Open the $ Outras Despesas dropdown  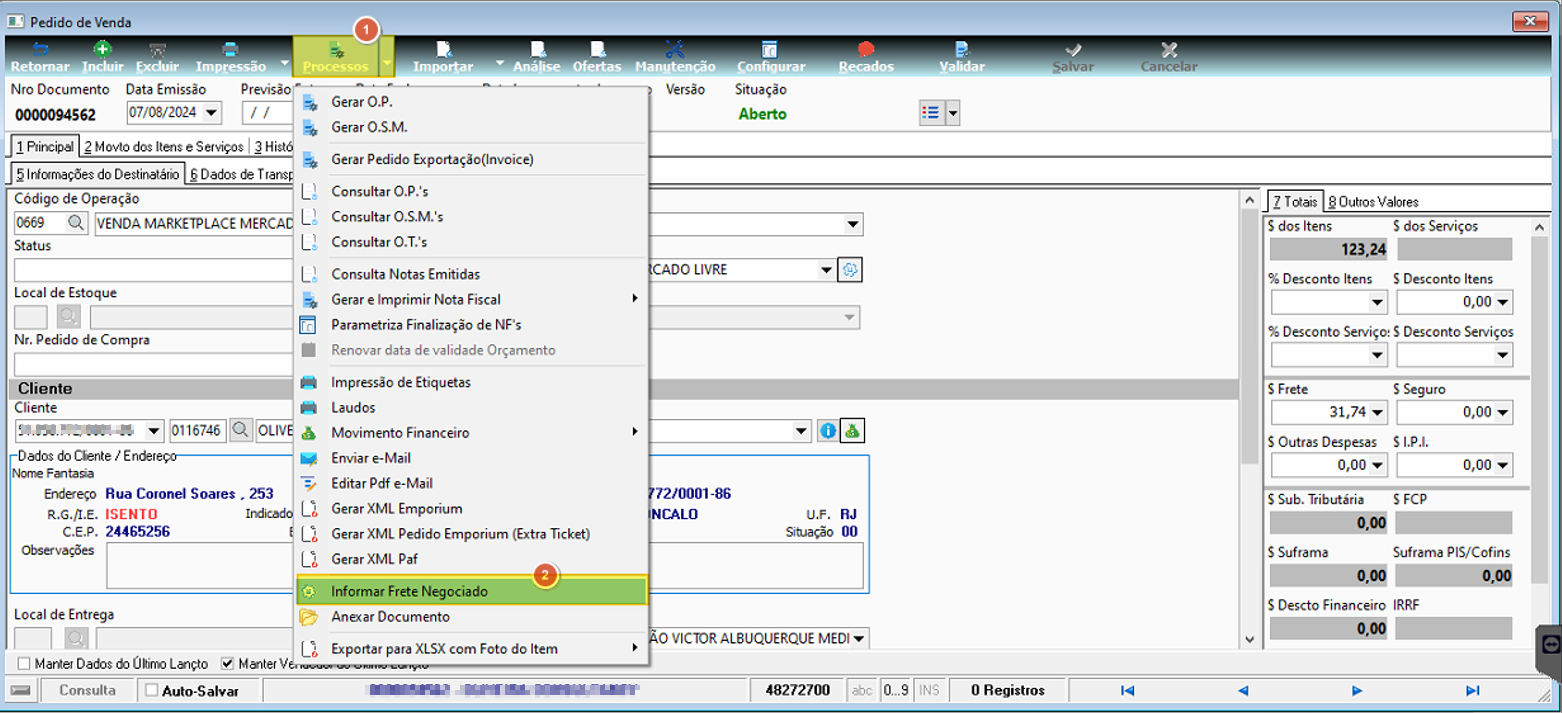[1378, 465]
